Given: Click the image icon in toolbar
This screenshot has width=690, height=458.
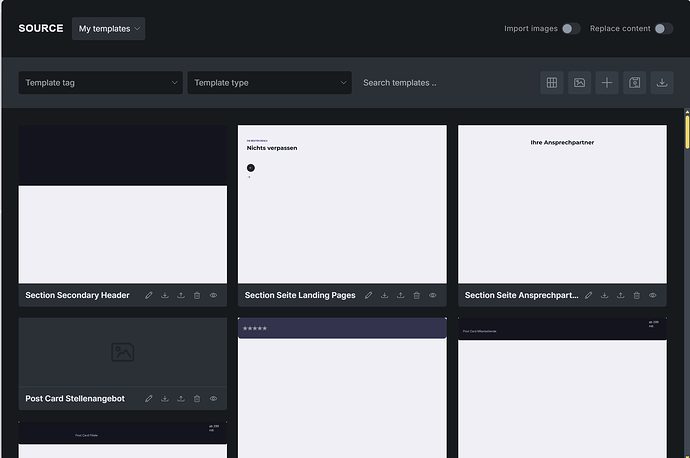Looking at the screenshot, I should 579,83.
